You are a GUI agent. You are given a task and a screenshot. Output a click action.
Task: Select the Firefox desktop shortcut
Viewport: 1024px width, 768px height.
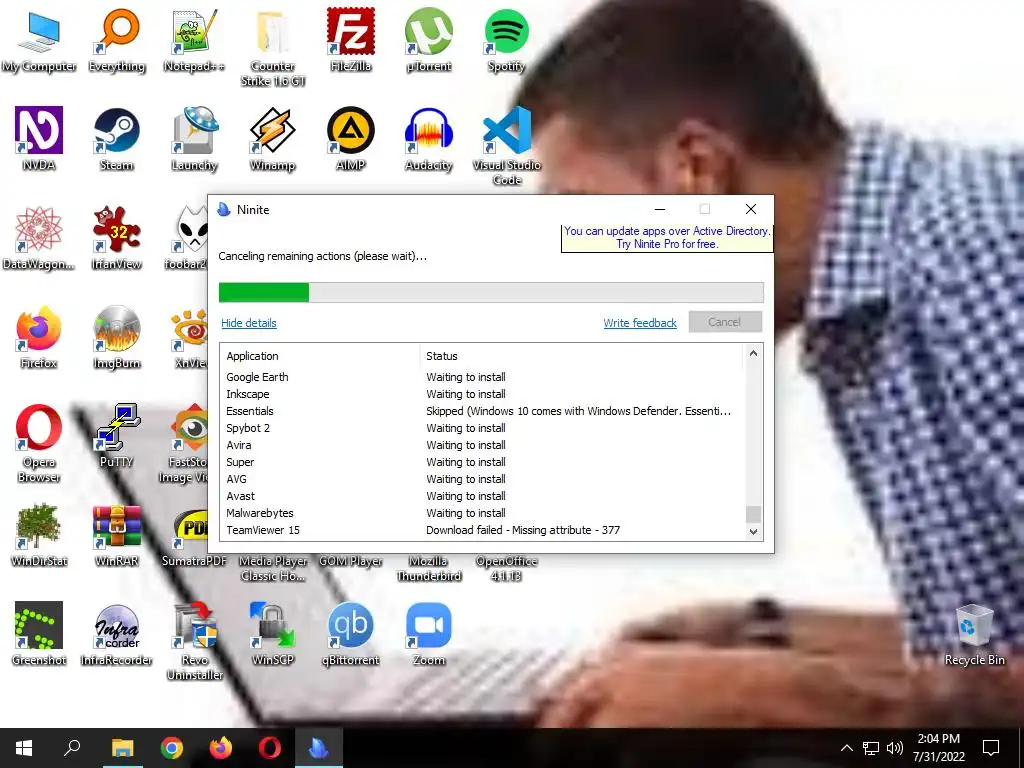point(39,337)
